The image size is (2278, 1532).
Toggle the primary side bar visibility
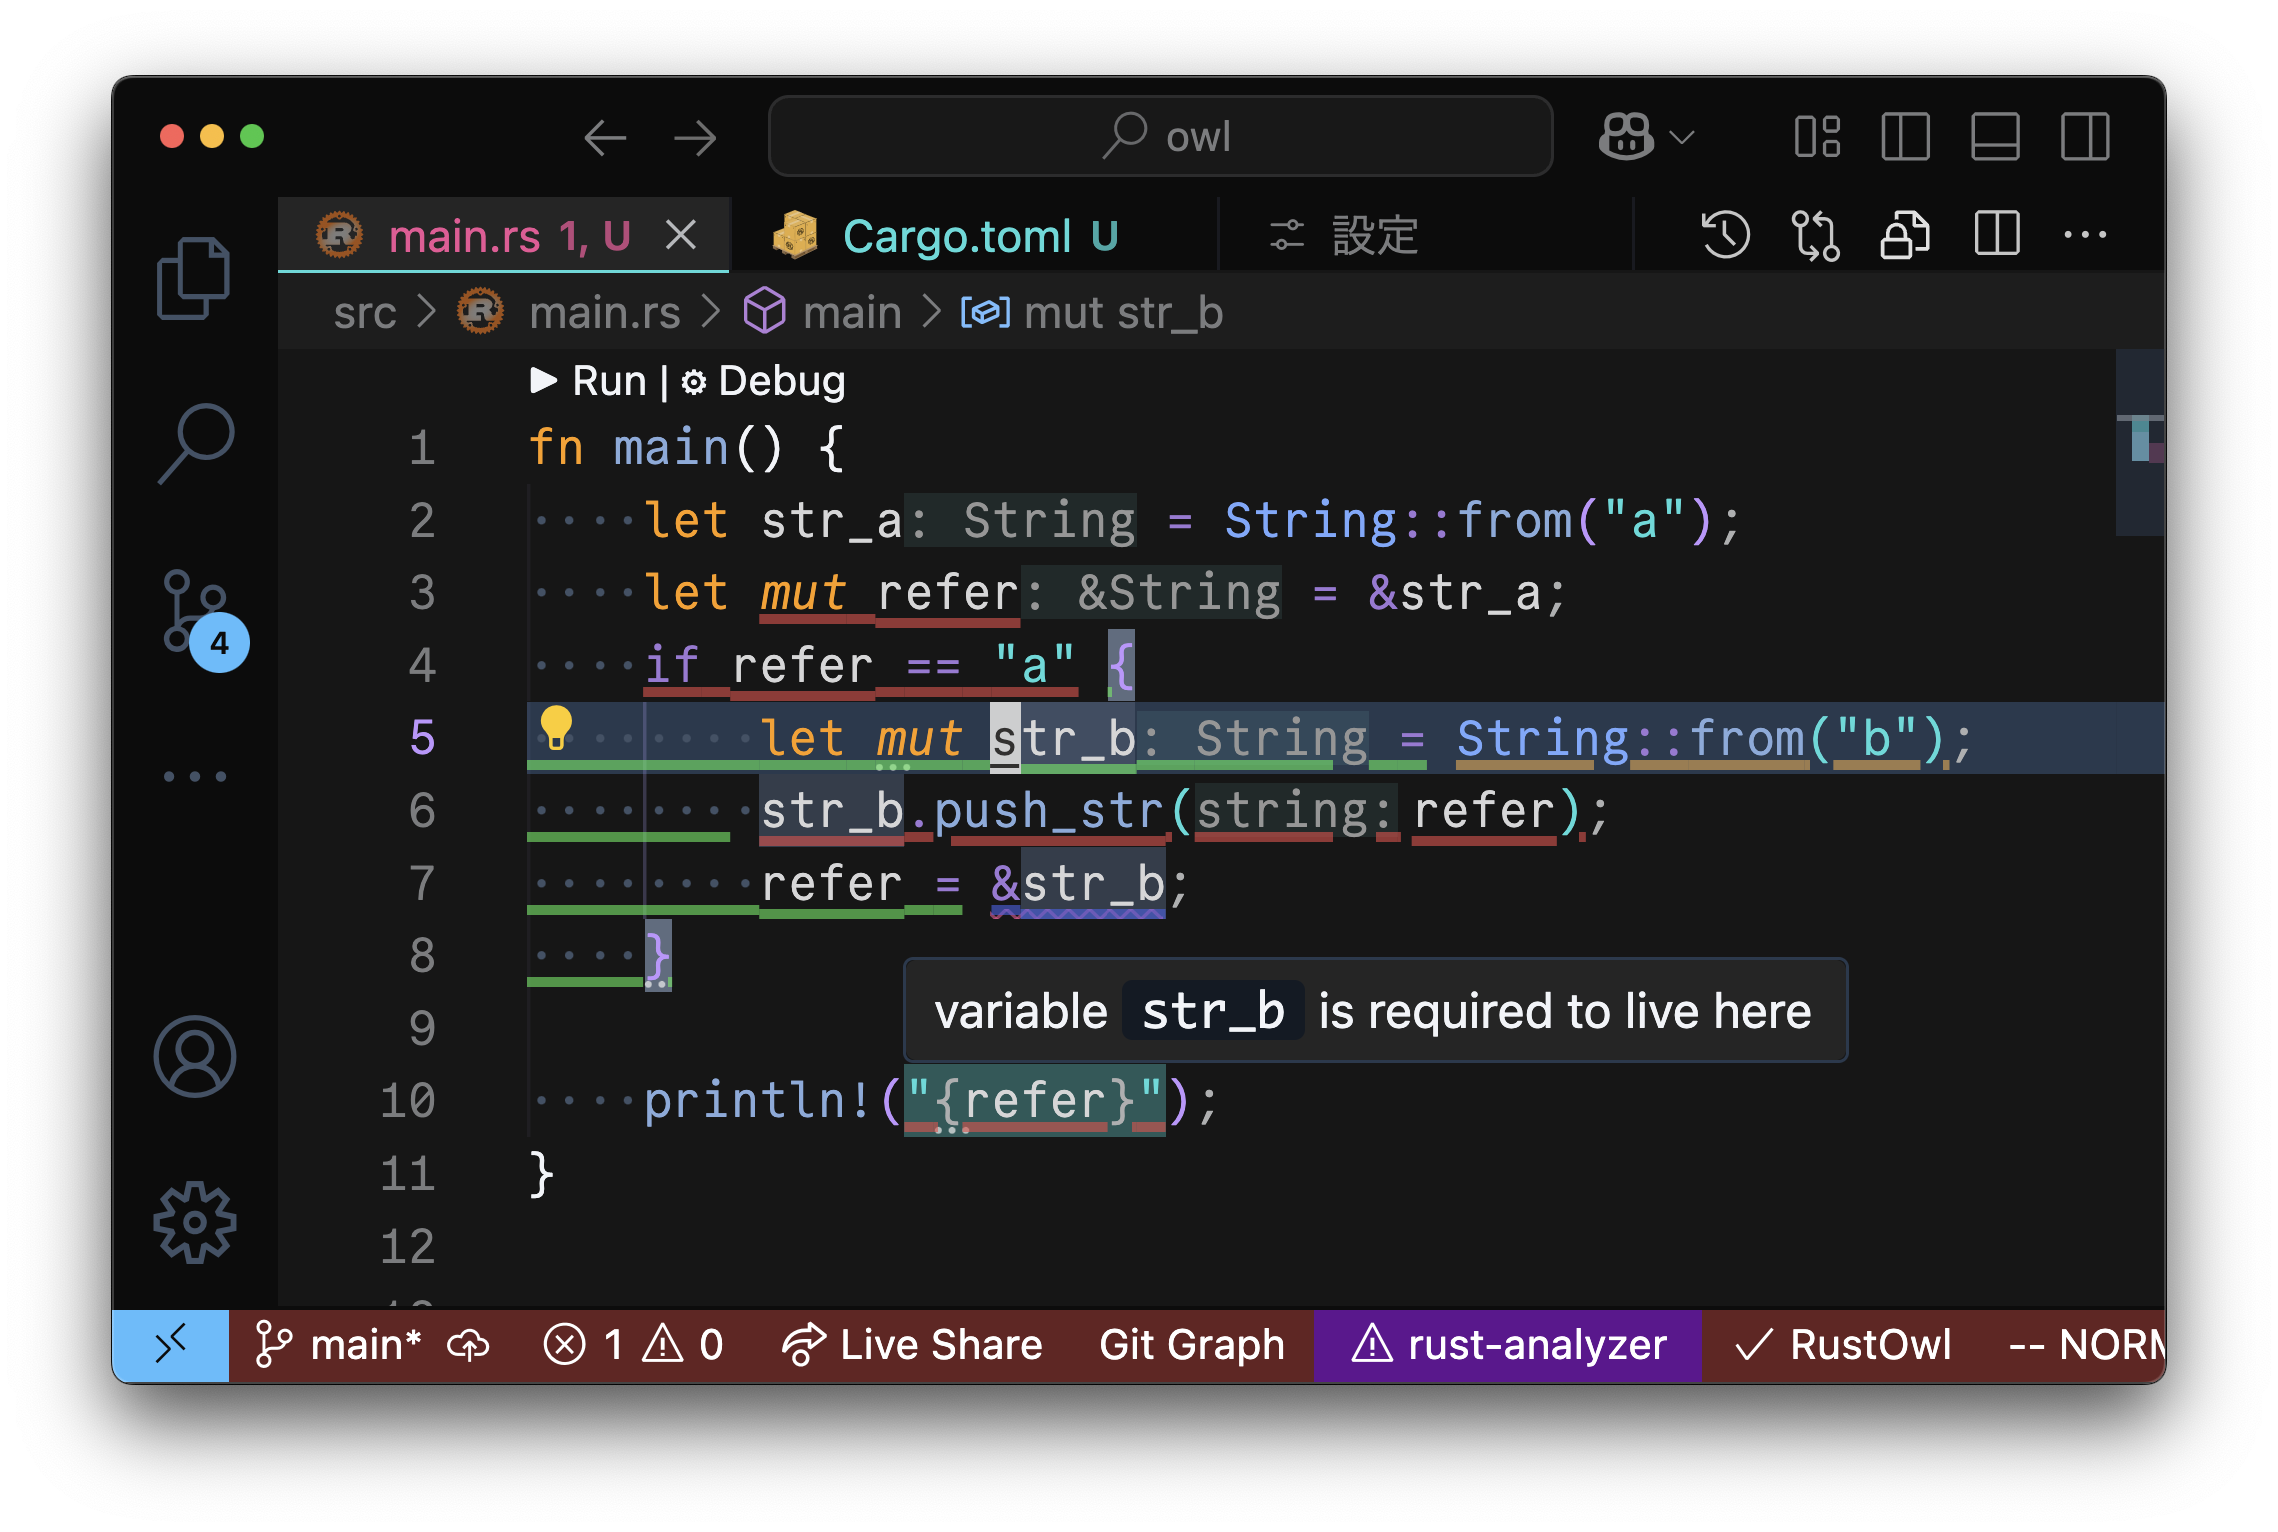pyautogui.click(x=1905, y=137)
